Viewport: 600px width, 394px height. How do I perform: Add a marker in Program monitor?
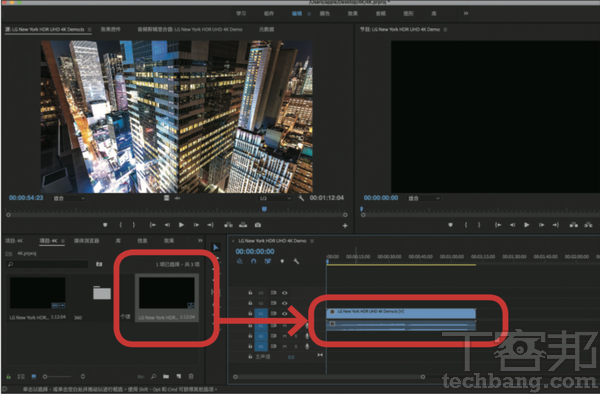point(450,225)
